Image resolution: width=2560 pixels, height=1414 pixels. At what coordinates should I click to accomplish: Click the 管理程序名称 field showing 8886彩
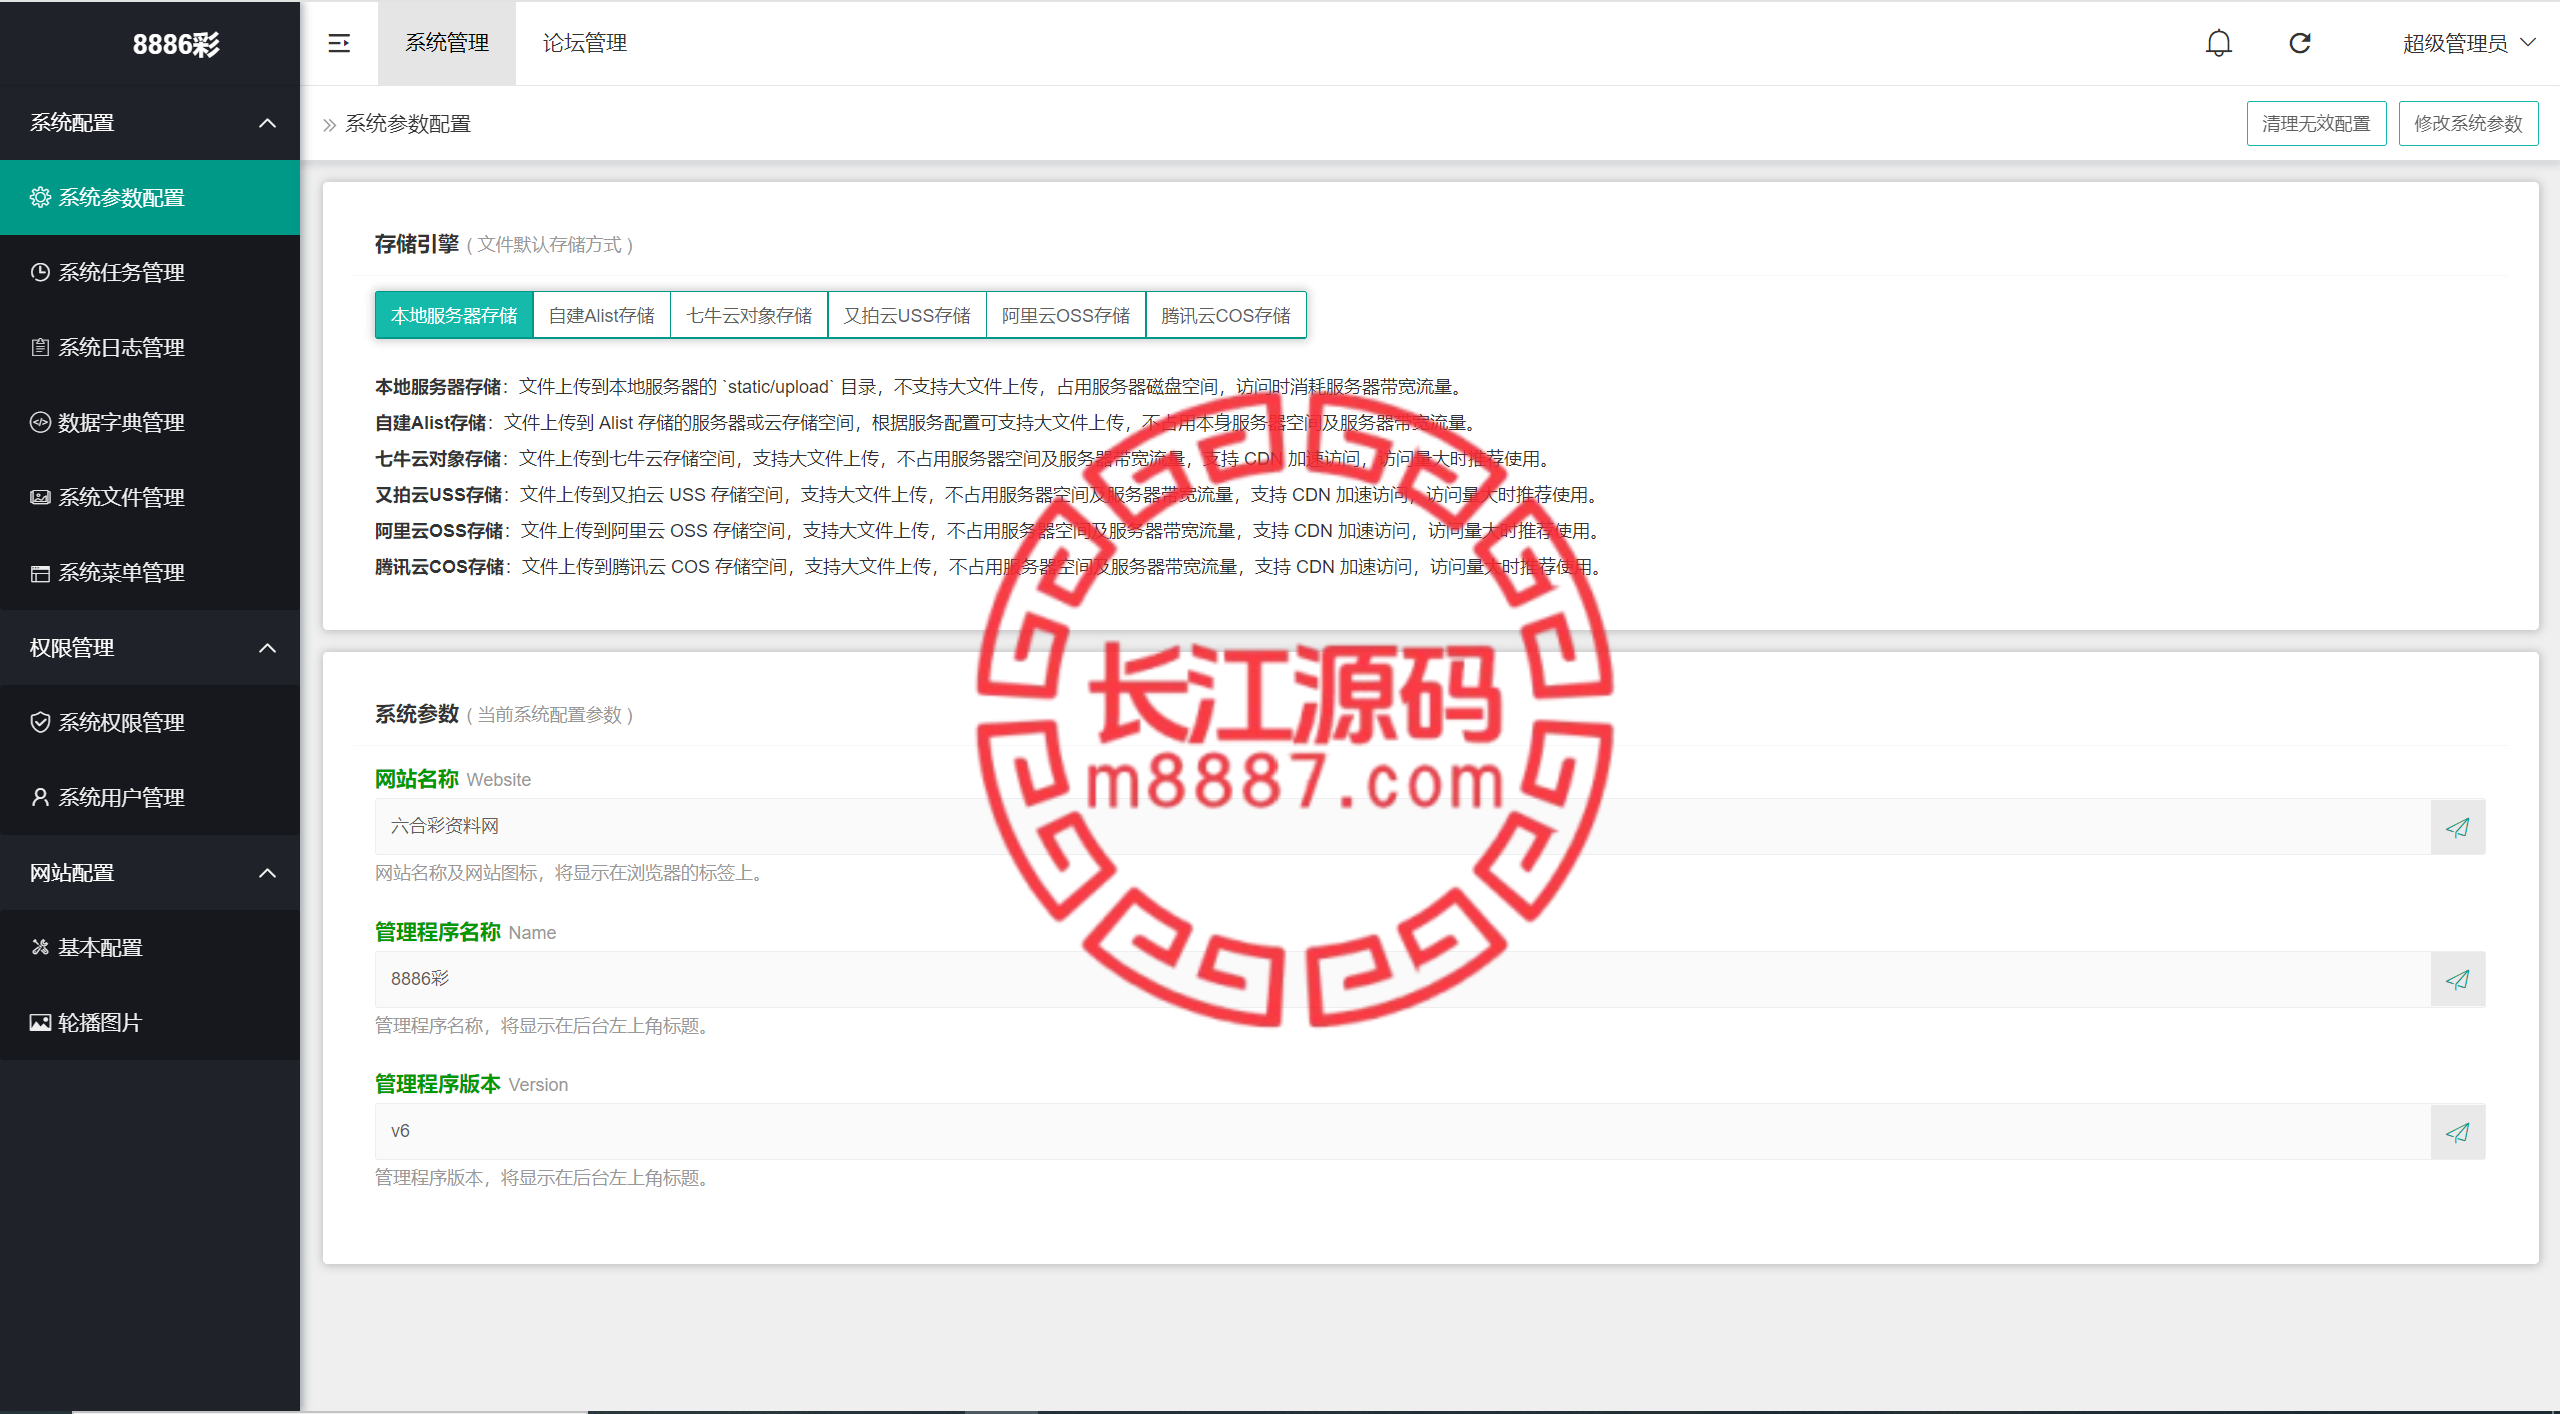1402,979
